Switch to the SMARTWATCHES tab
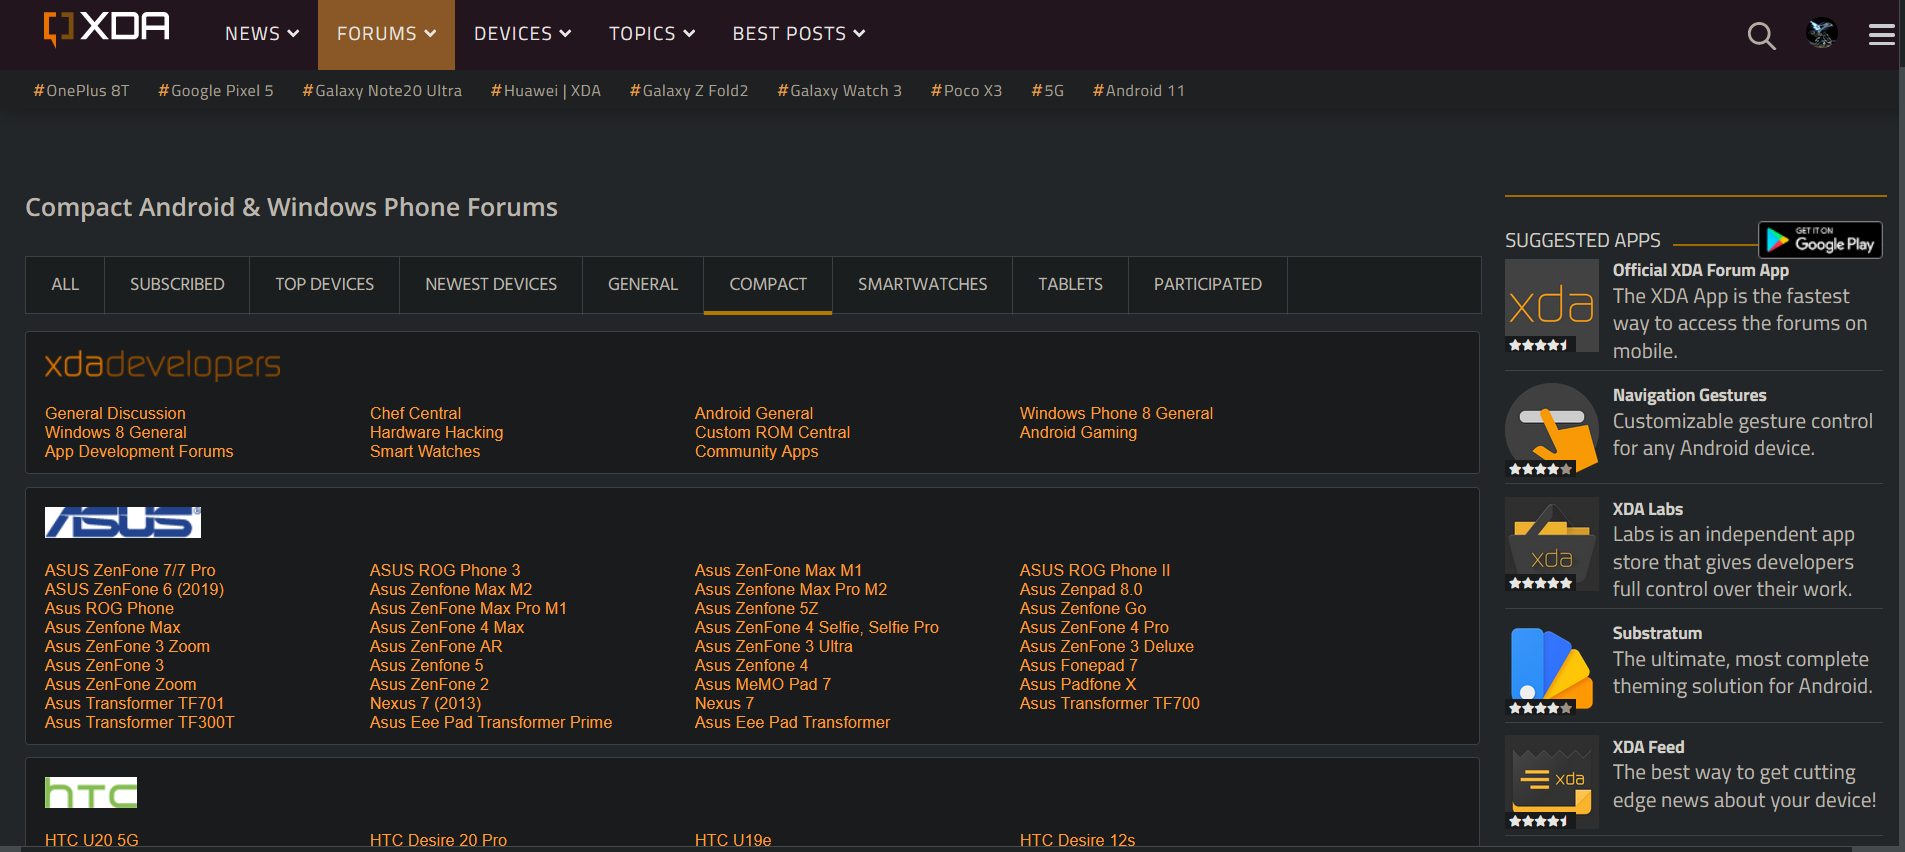 922,285
